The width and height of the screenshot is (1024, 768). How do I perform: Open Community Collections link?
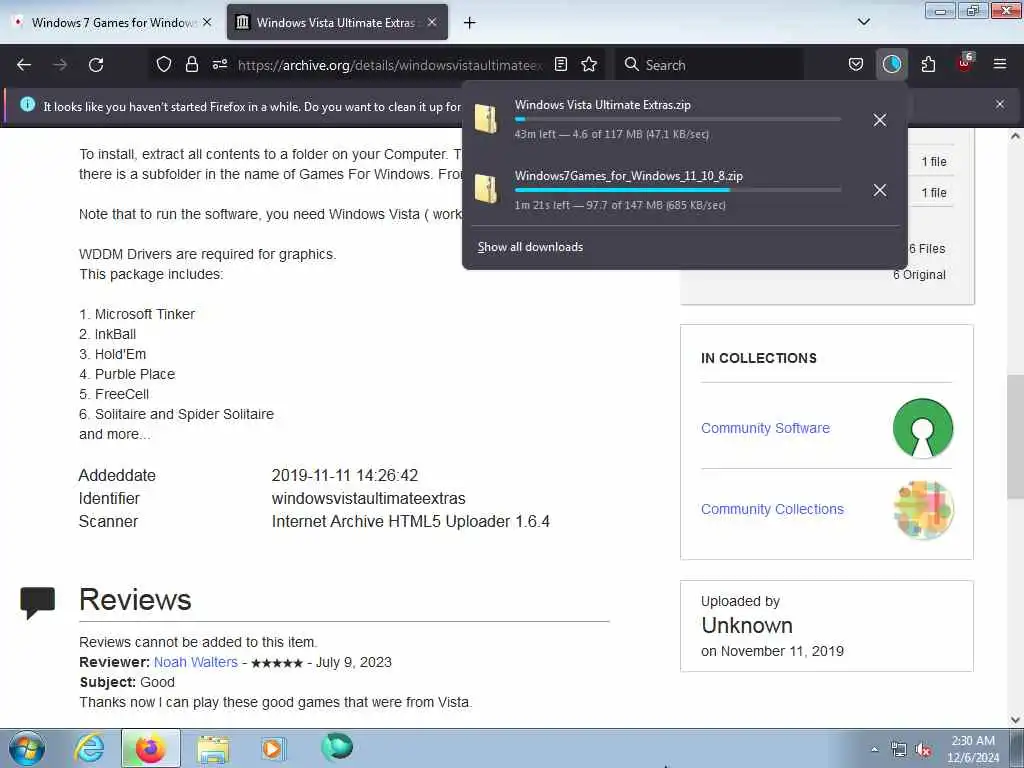click(772, 509)
